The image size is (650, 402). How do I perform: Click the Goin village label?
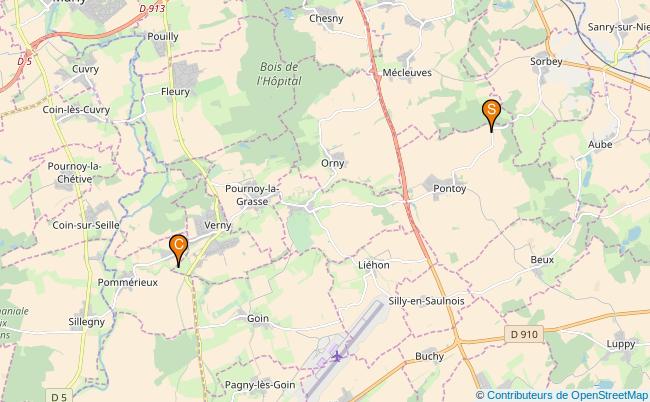[x=258, y=318]
